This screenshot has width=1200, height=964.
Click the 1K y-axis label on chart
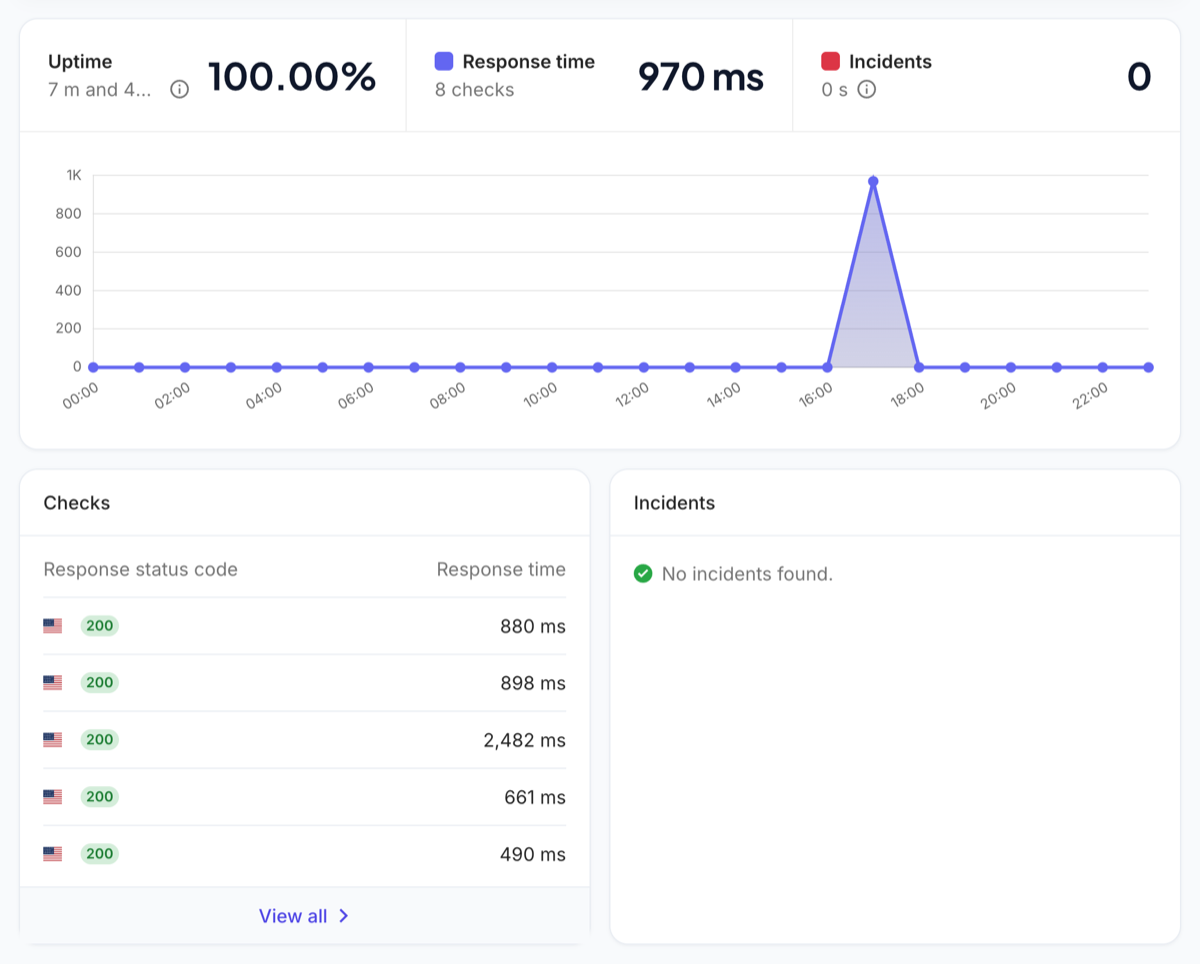tap(74, 175)
